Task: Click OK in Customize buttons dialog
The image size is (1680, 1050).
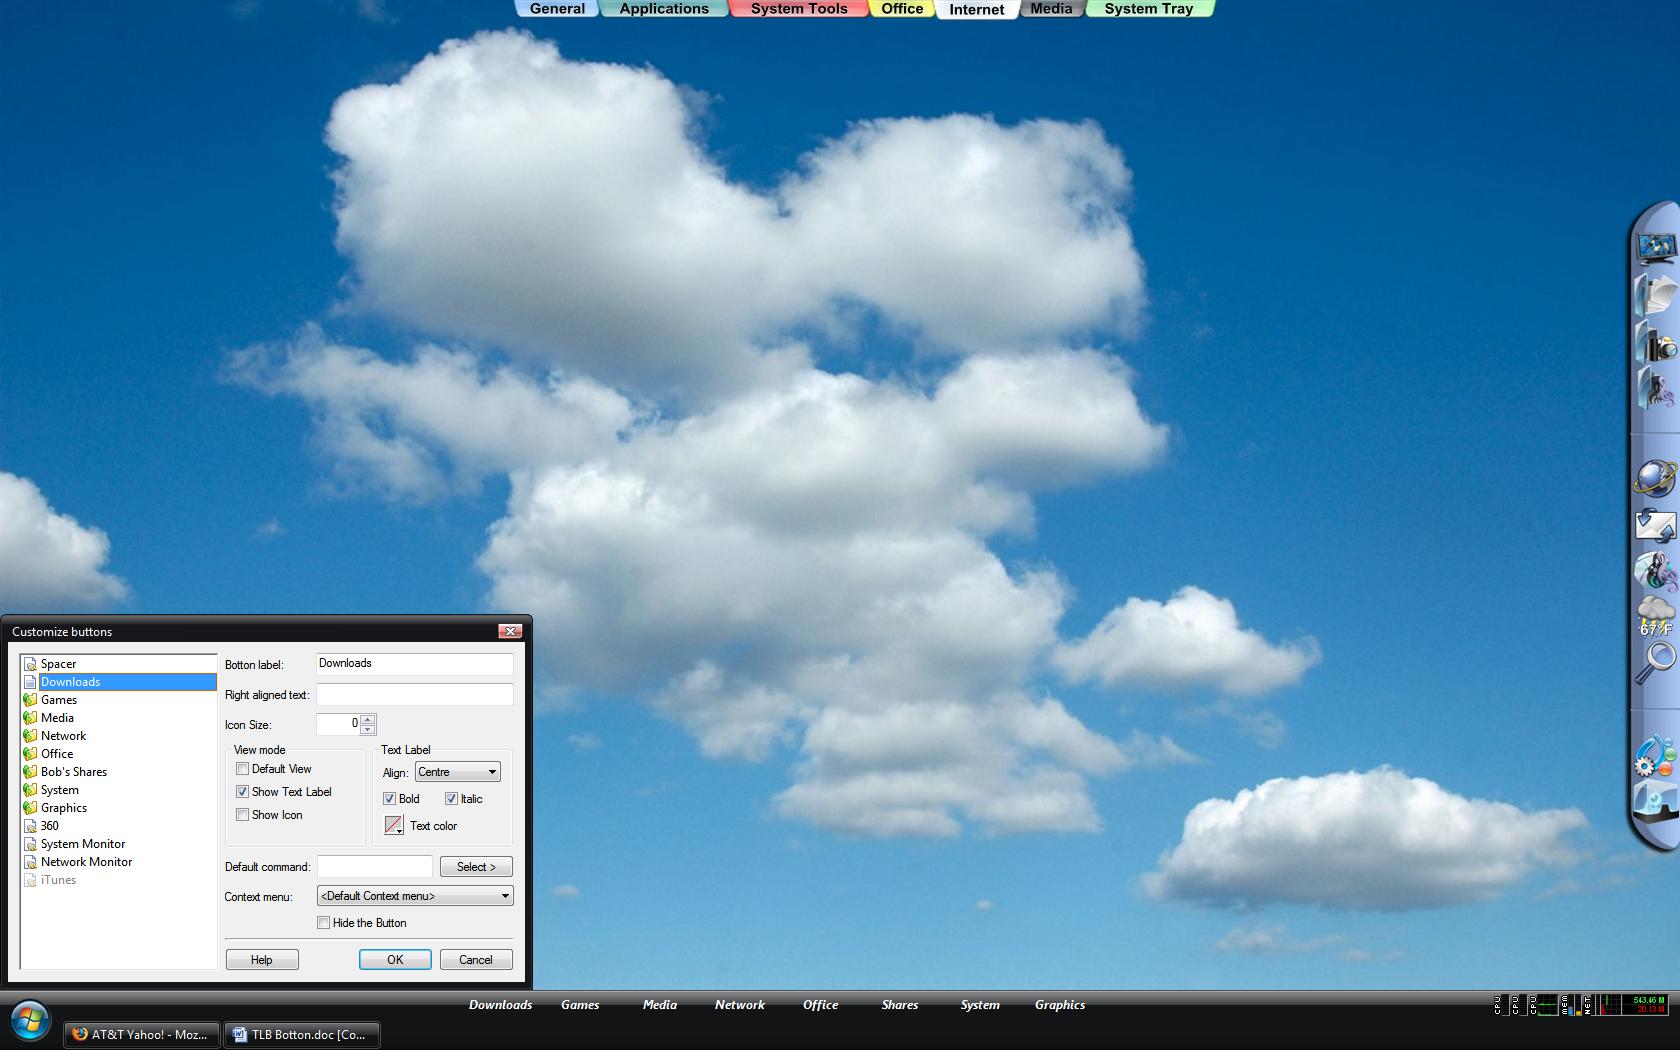Action: pos(395,960)
